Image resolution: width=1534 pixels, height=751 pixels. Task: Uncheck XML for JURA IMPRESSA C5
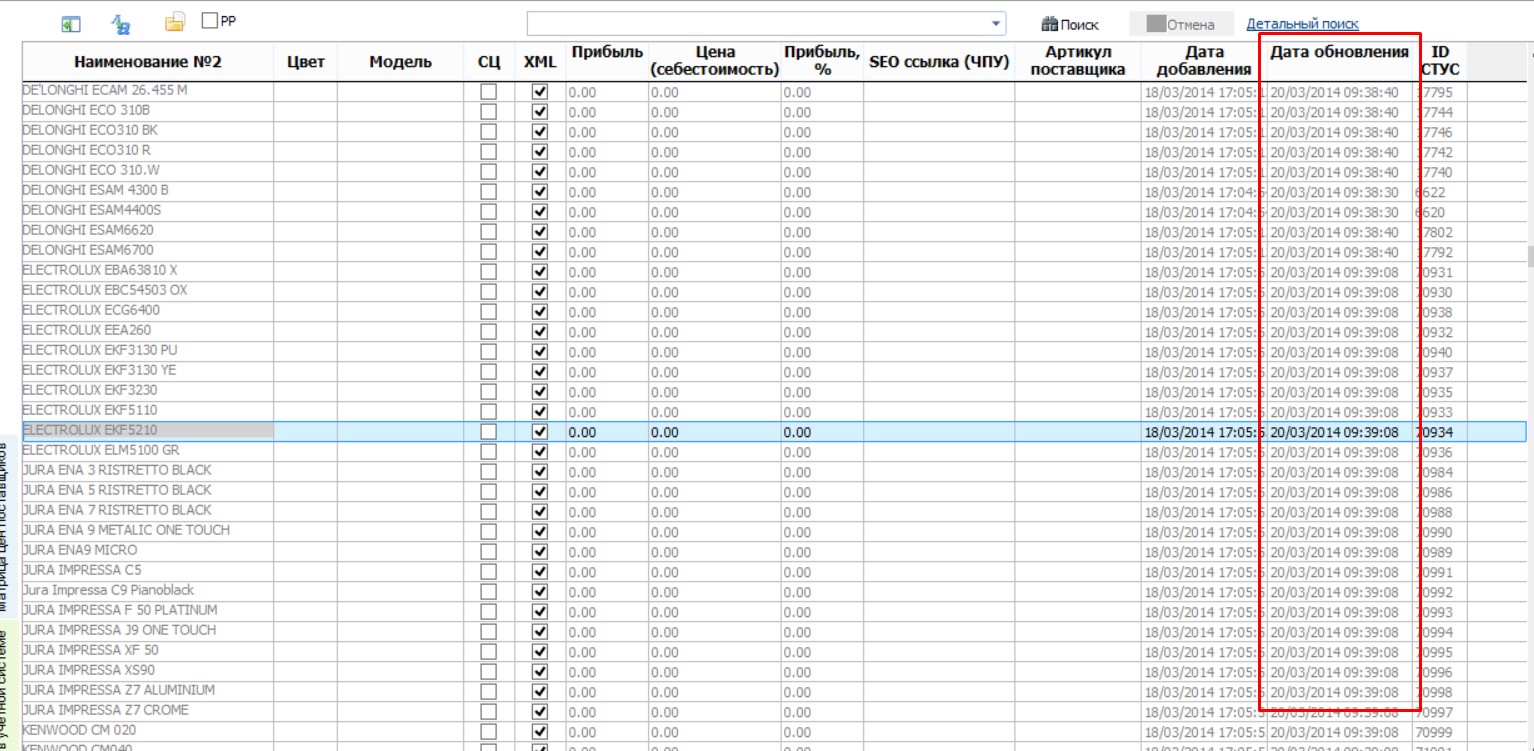point(540,572)
